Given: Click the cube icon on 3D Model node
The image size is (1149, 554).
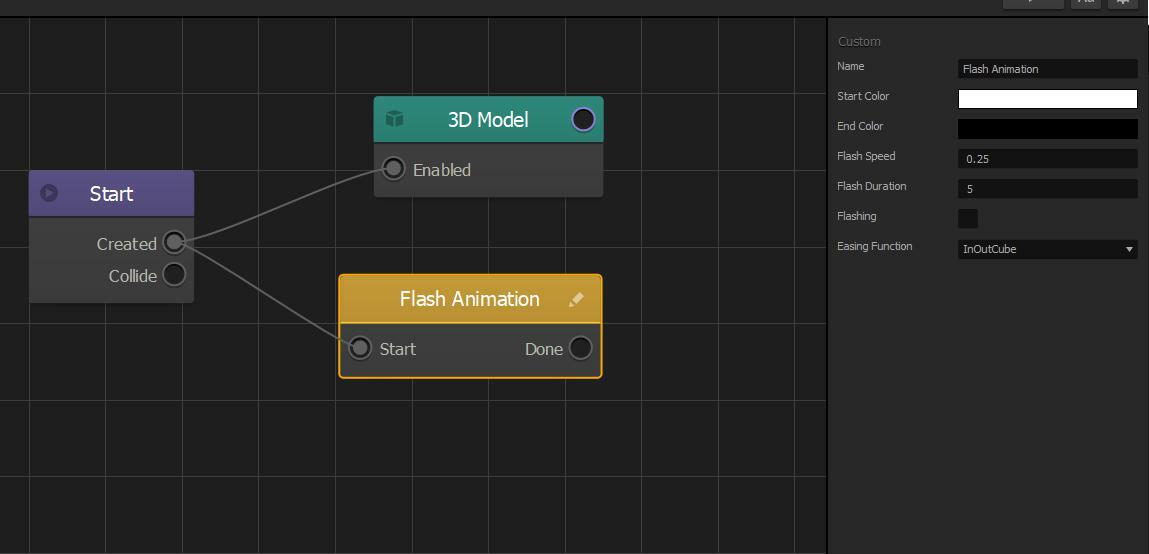Looking at the screenshot, I should [x=395, y=119].
